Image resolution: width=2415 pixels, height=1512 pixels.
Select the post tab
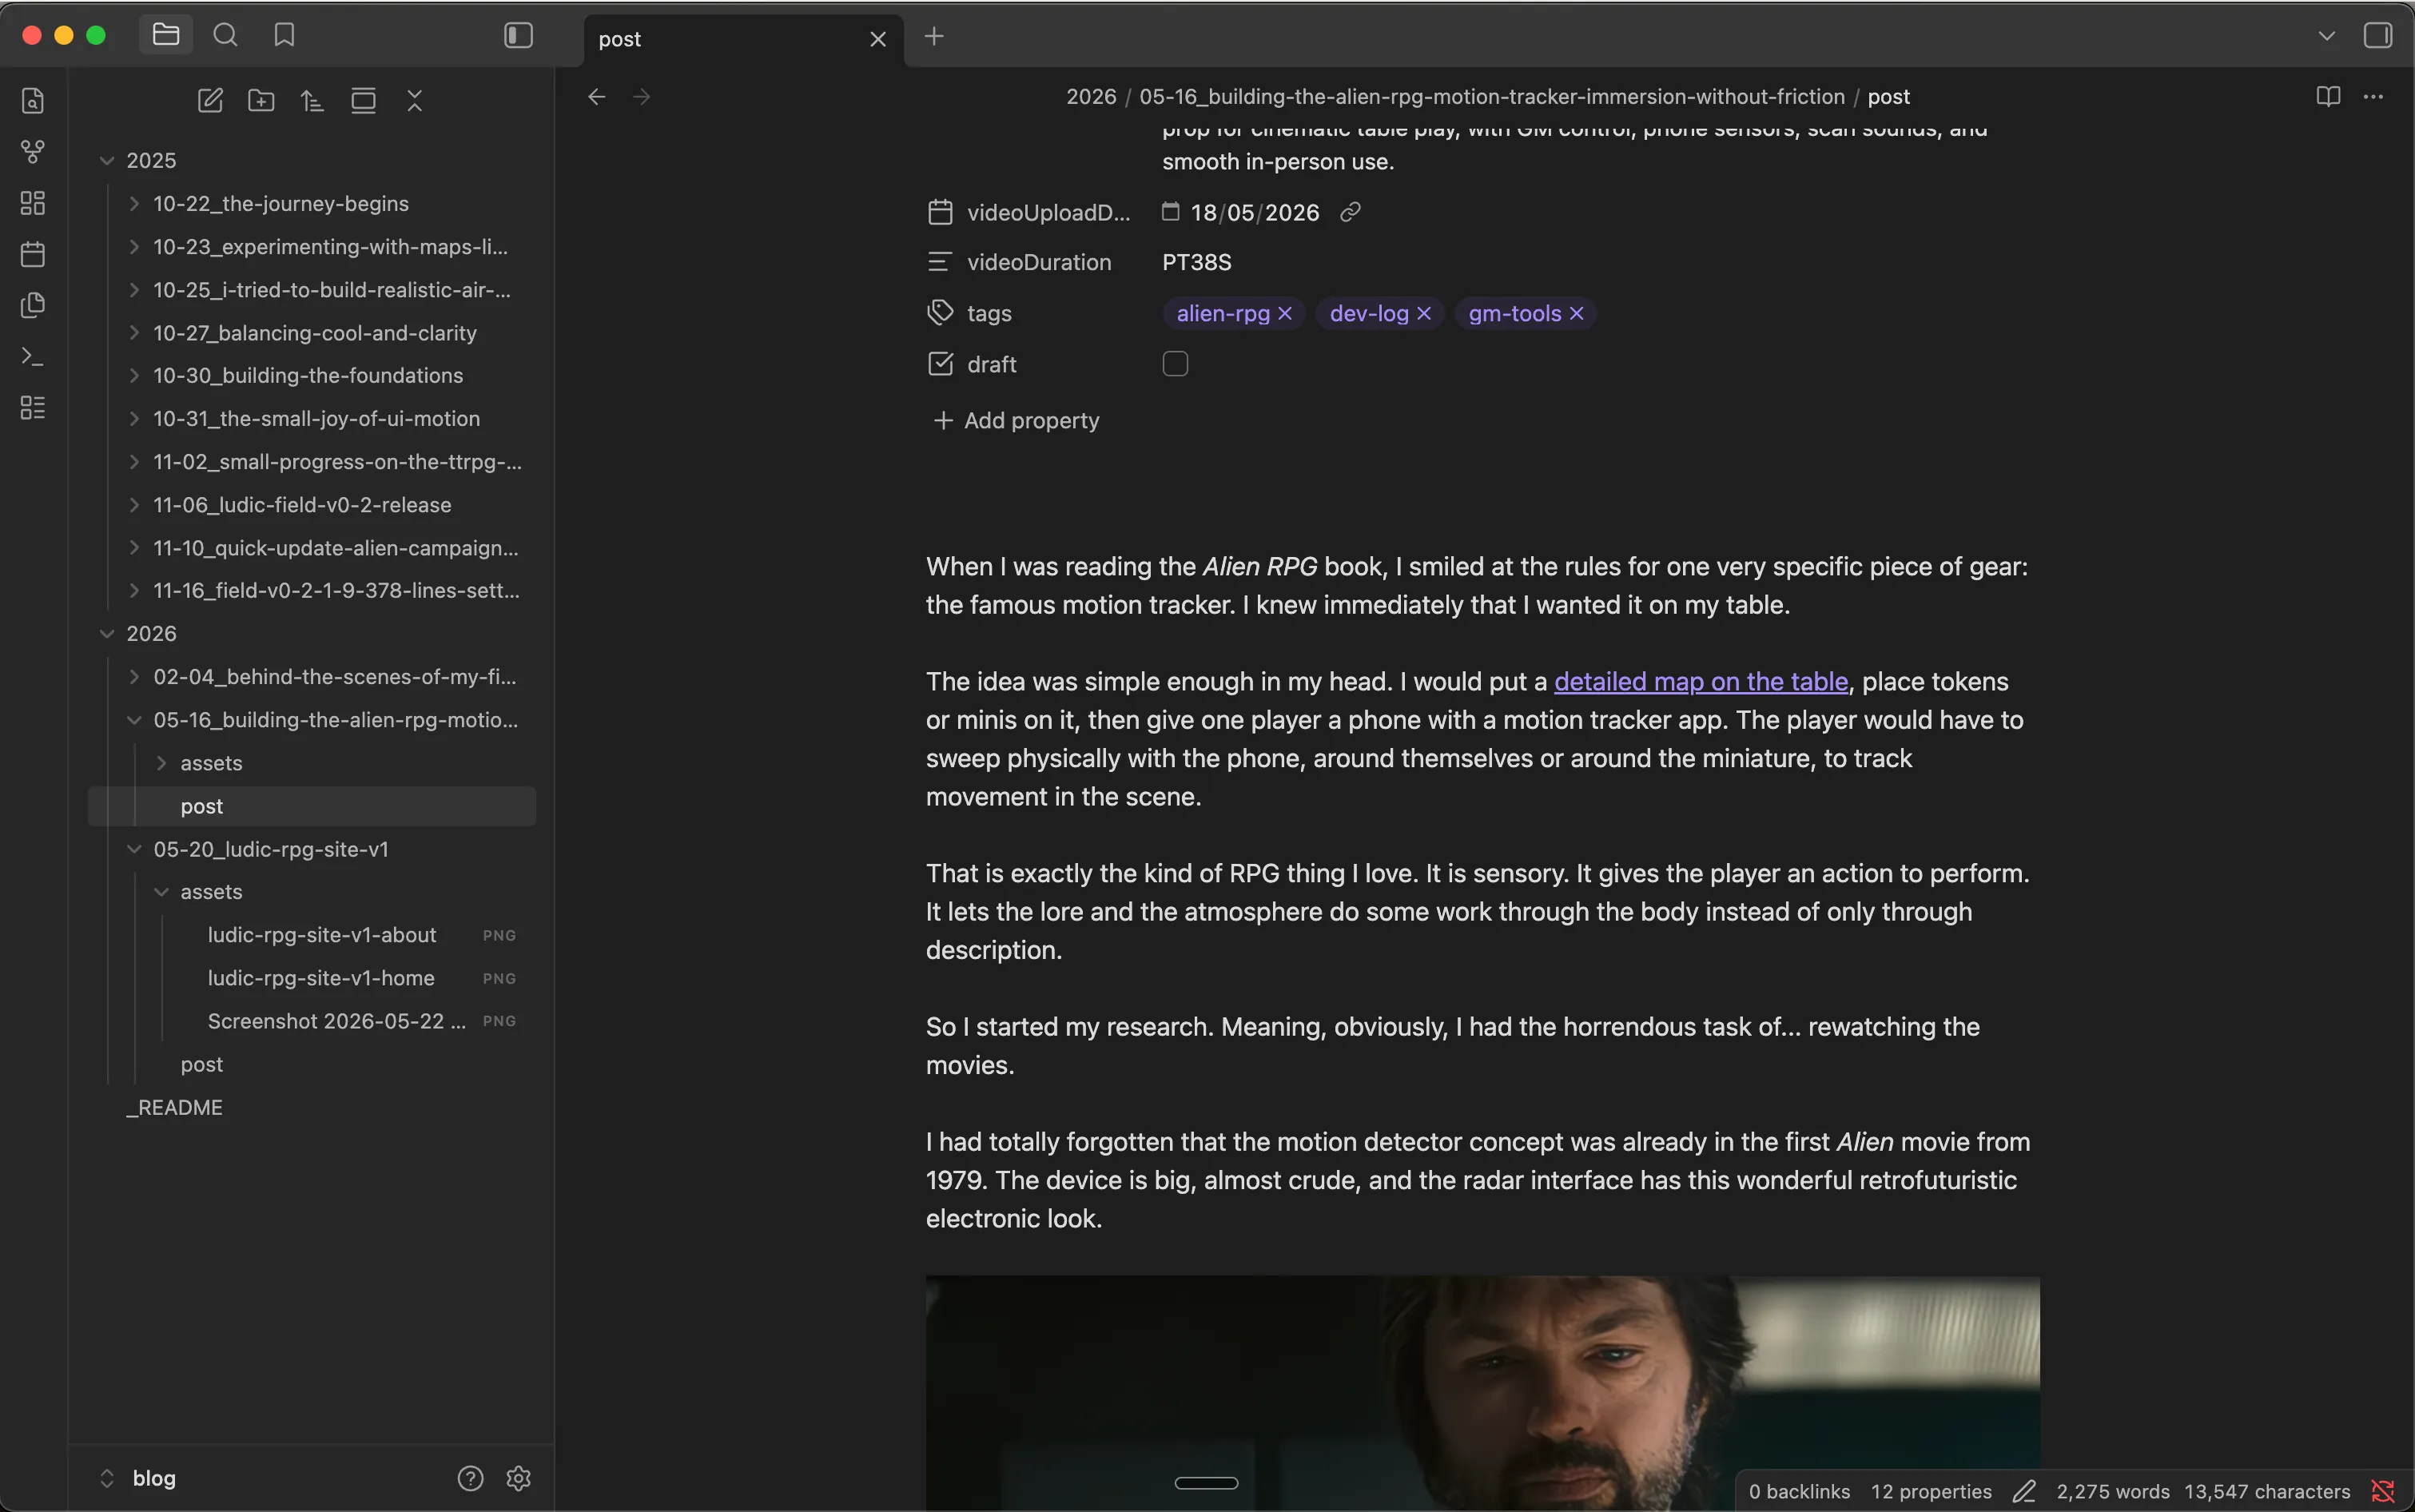(x=743, y=39)
